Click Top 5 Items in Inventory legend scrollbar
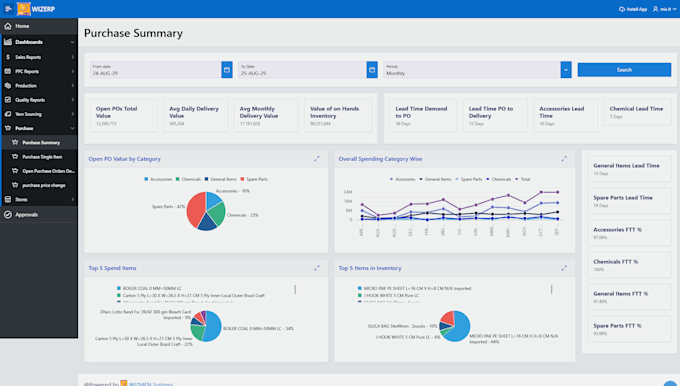 (x=552, y=289)
